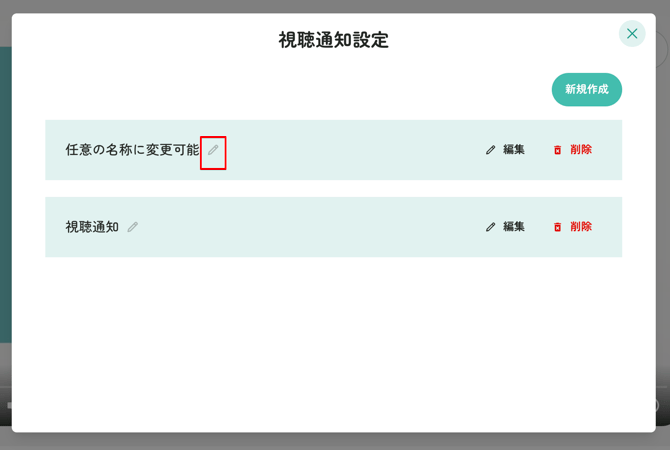Viewport: 670px width, 450px height.
Task: Select the 視聴通知 name text
Action: point(92,227)
